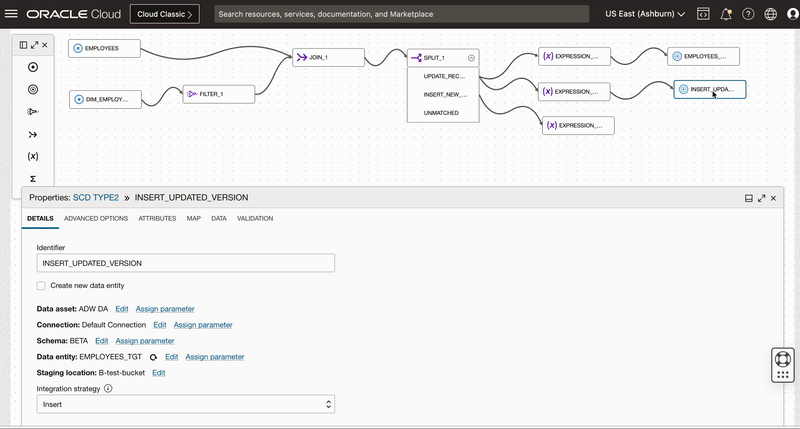Viewport: 800px width, 429px height.
Task: Open the Cloud Shell developer tools icon
Action: 703,14
